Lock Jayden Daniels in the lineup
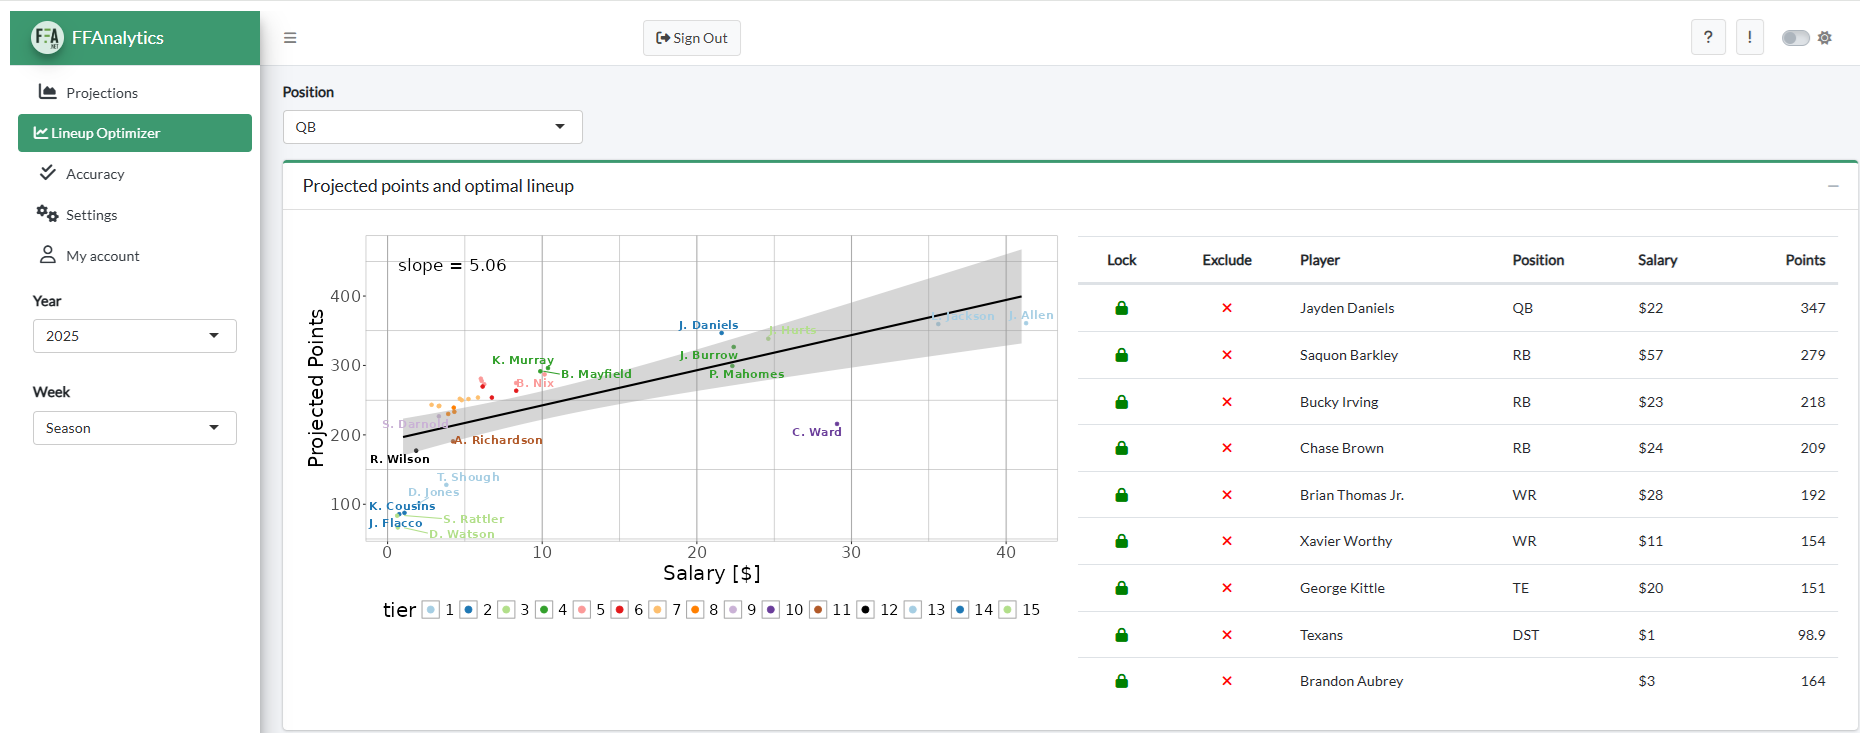 click(1122, 308)
